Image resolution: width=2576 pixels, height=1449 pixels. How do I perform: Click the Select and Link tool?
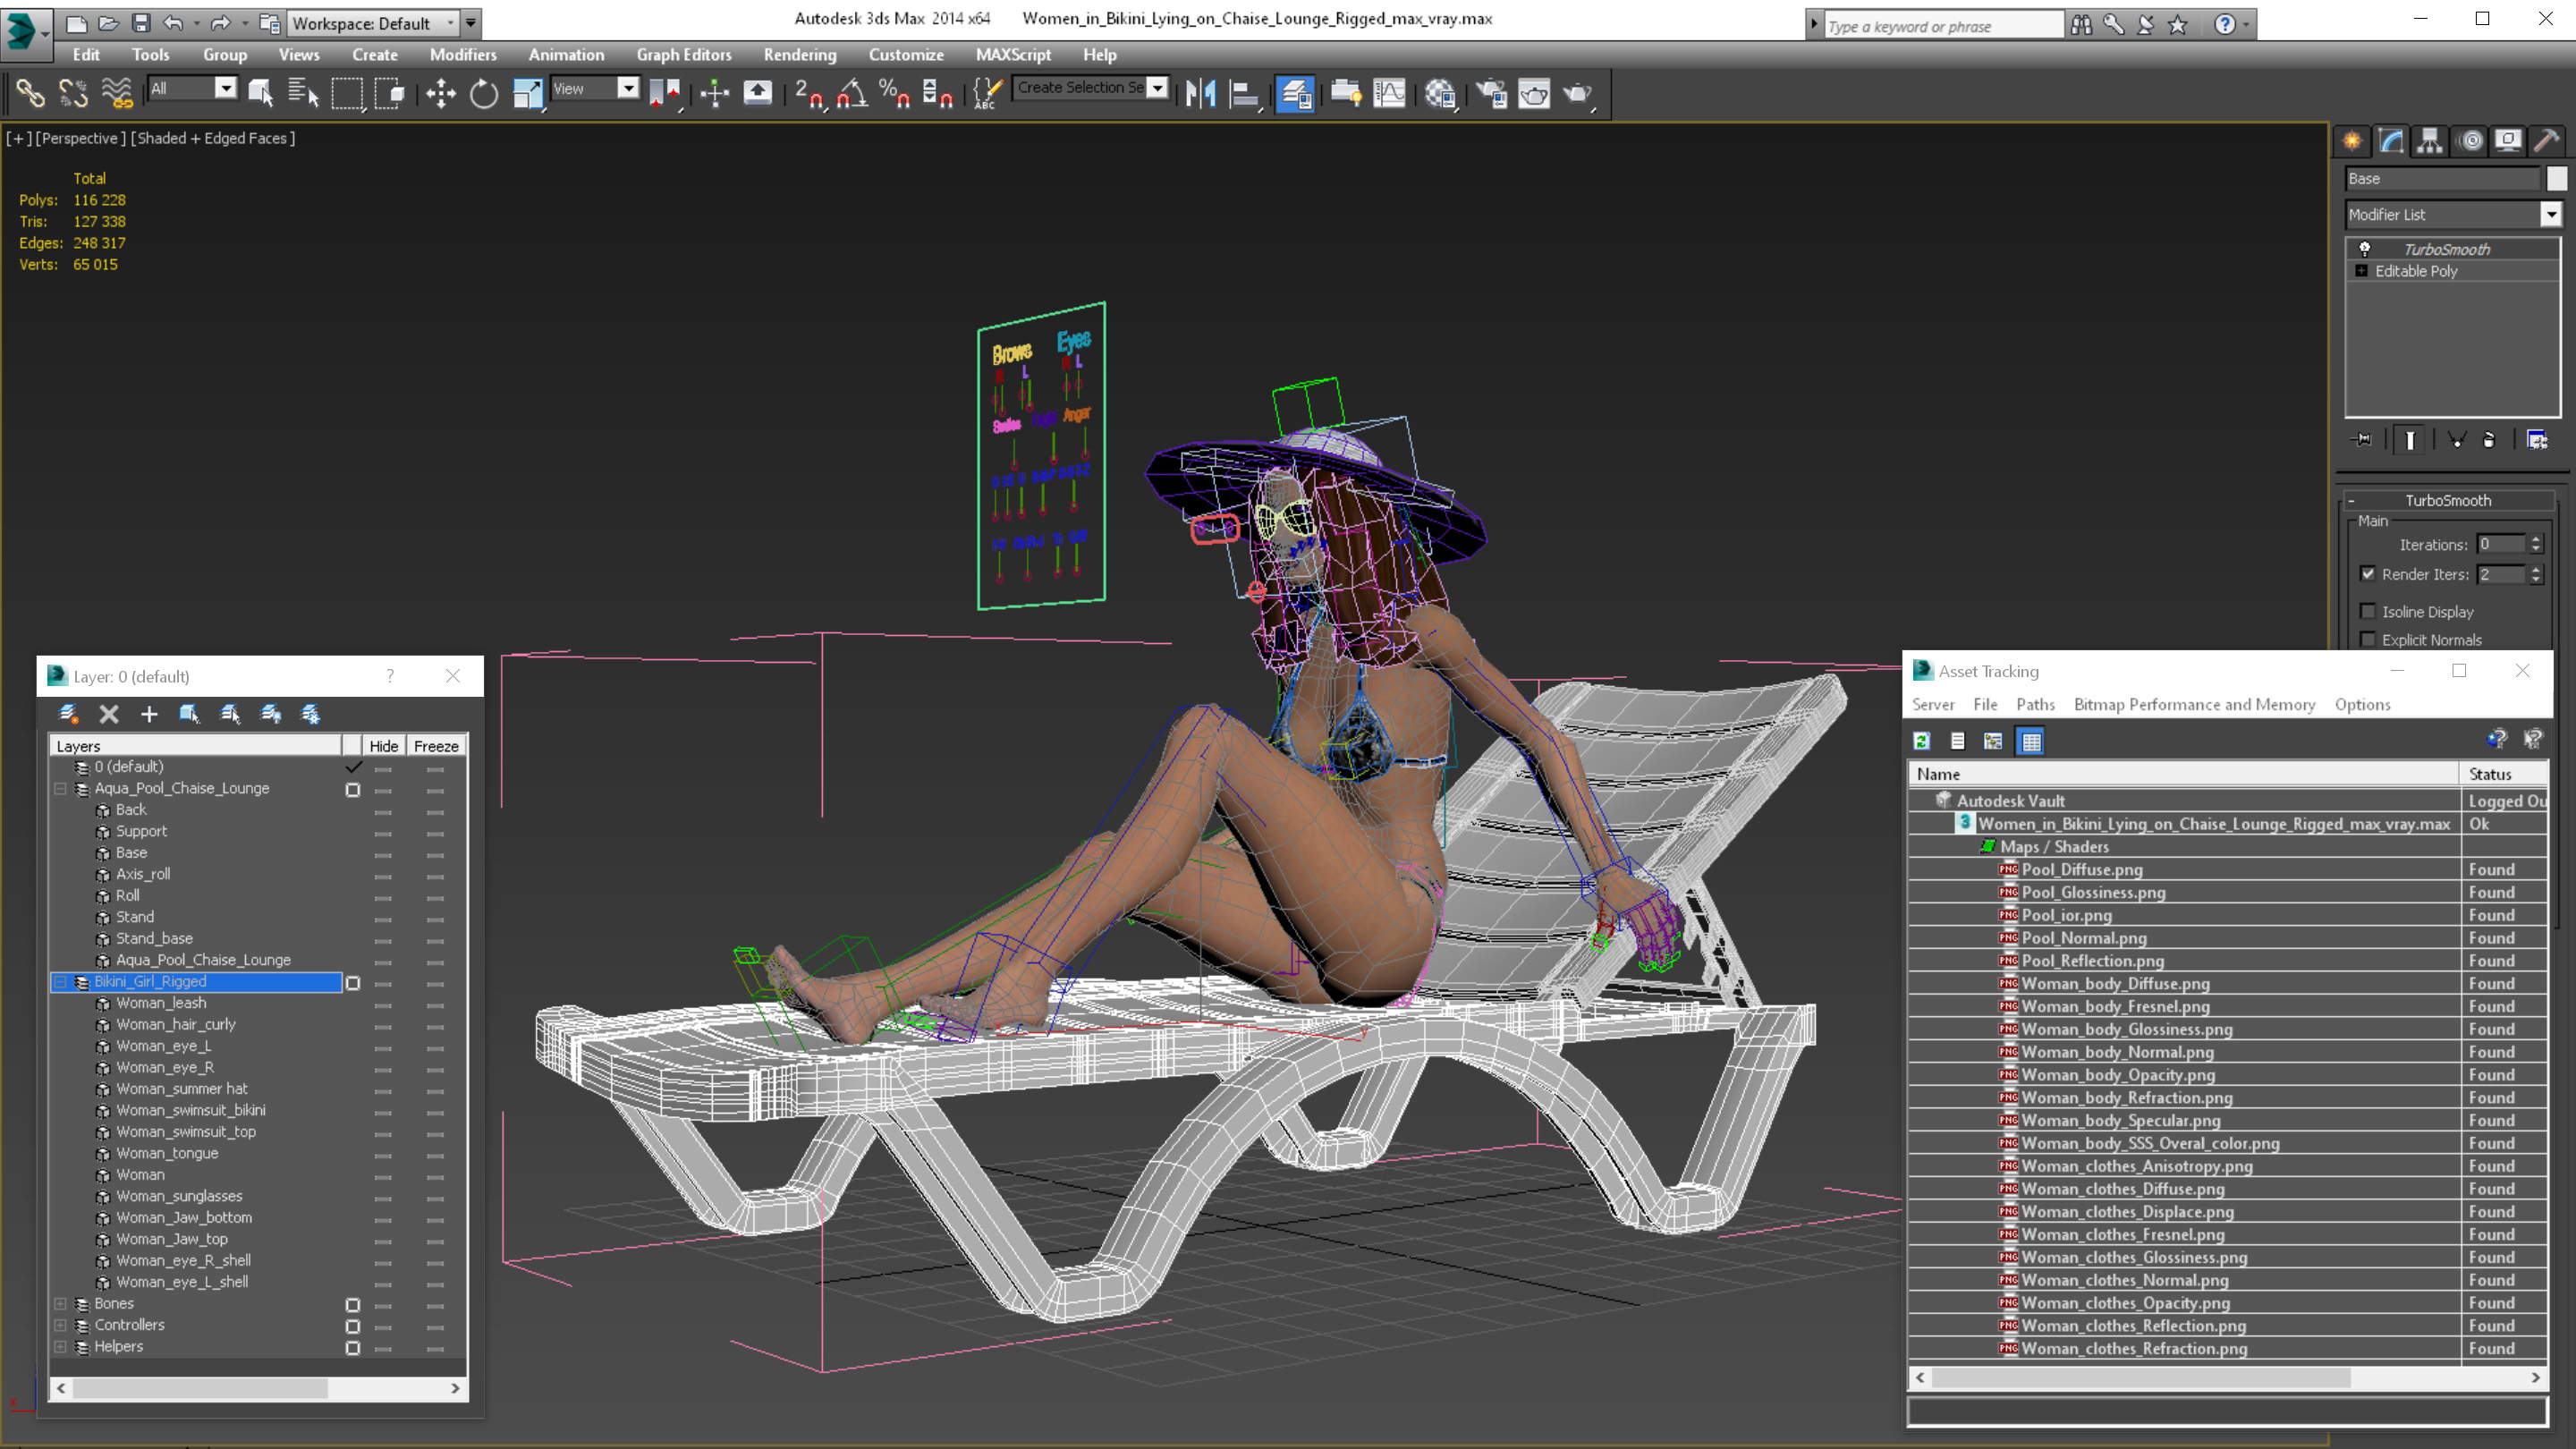[x=30, y=93]
